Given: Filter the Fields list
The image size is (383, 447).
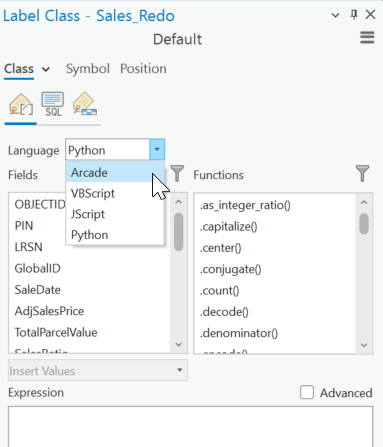Looking at the screenshot, I should click(x=177, y=173).
